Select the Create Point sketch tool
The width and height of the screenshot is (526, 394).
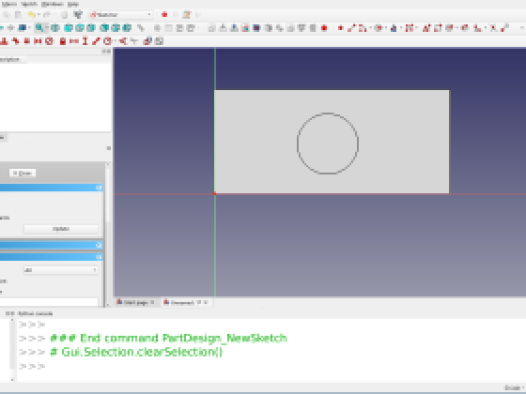(340, 28)
